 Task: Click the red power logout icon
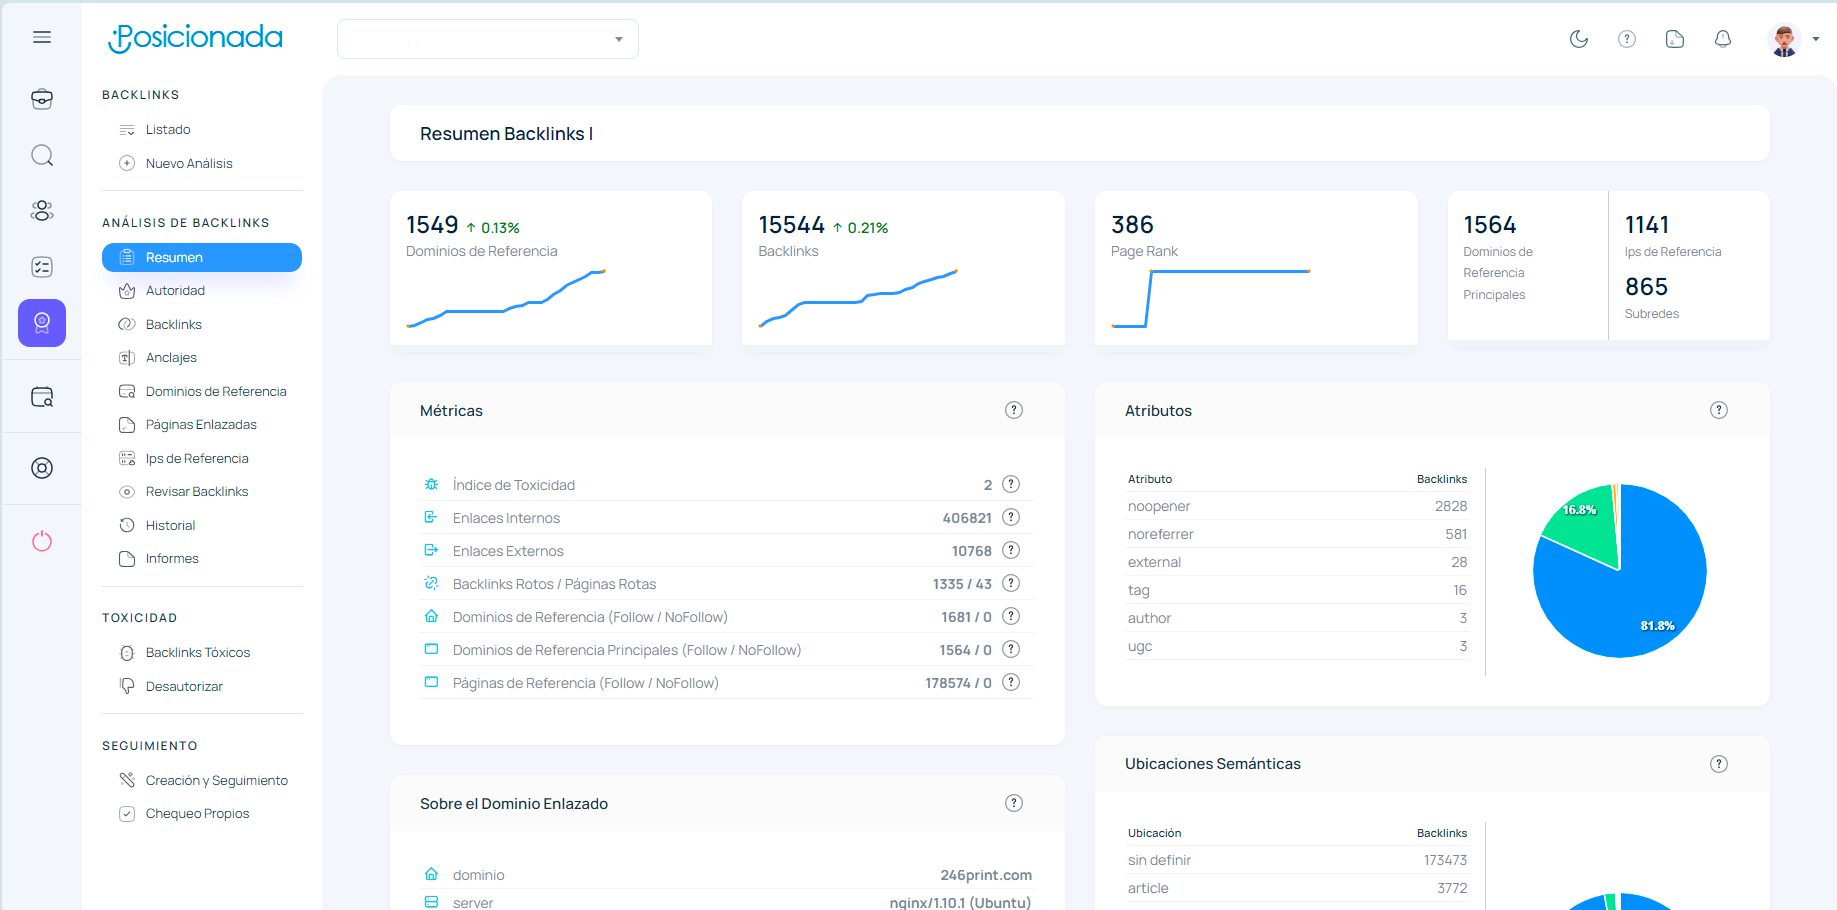42,541
